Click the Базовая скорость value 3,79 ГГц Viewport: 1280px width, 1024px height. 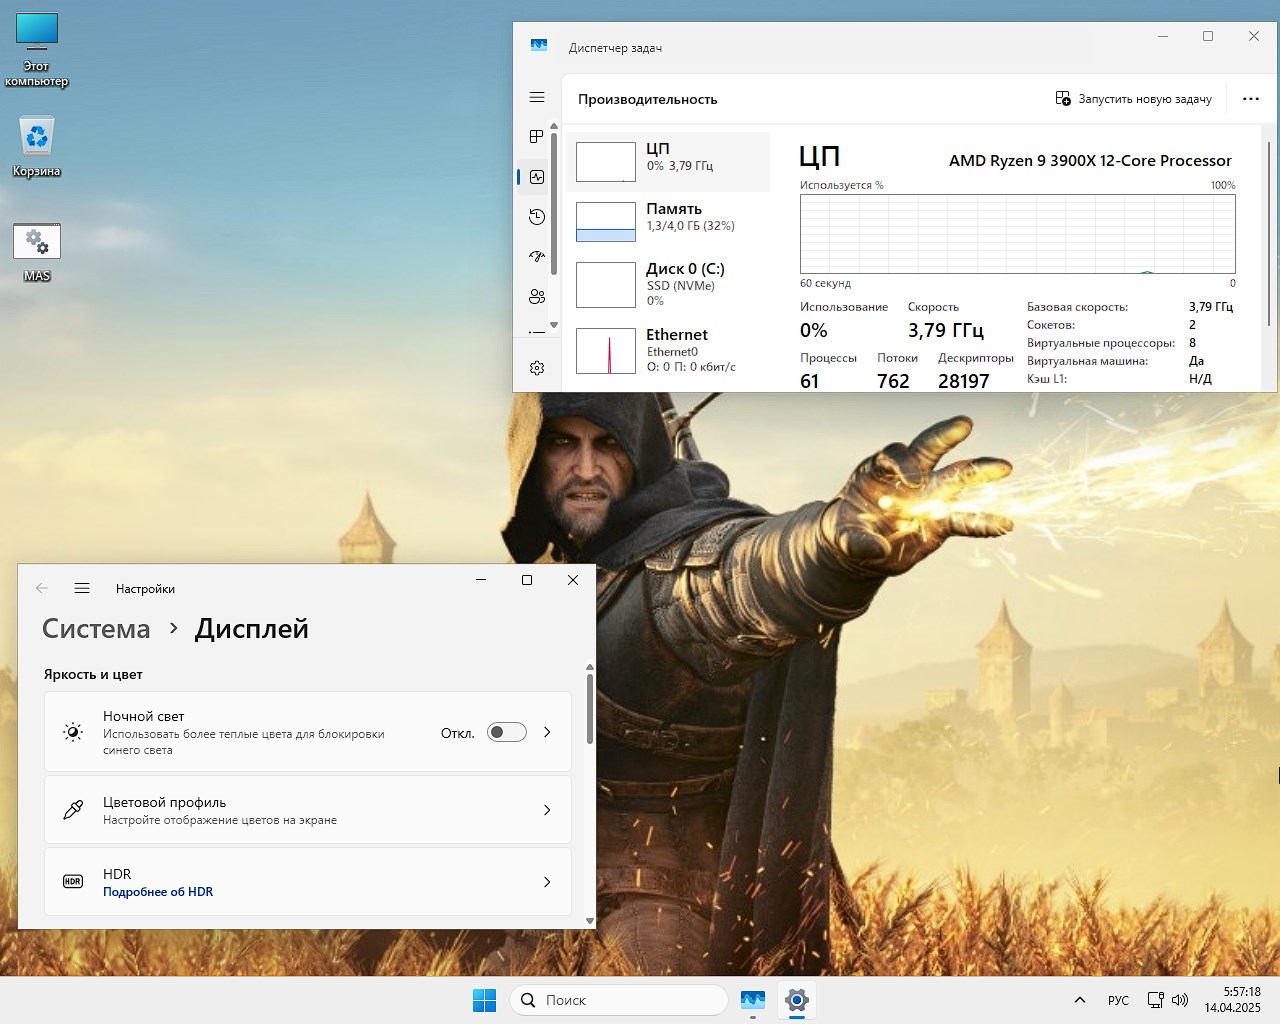coord(1211,307)
